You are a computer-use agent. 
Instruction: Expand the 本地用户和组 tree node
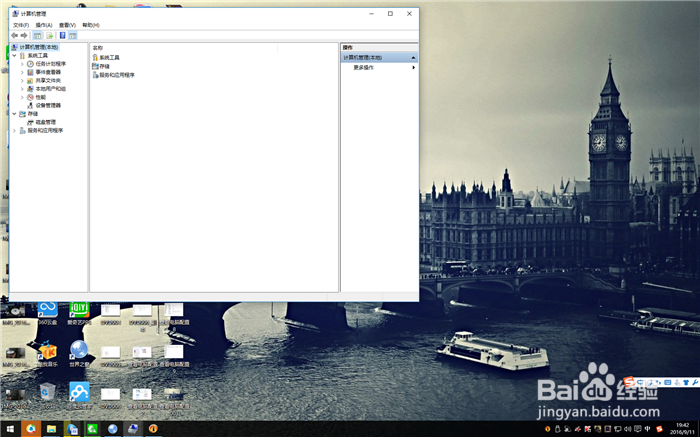tap(22, 89)
